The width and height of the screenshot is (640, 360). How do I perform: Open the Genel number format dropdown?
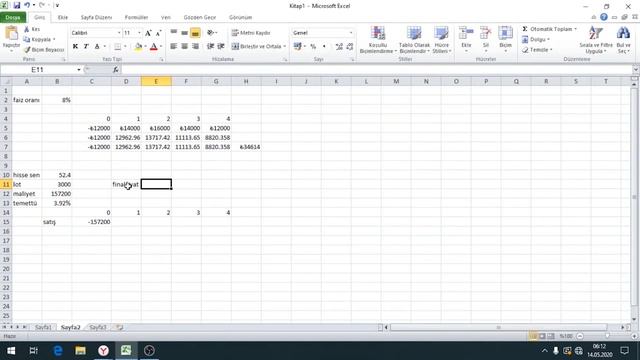pyautogui.click(x=351, y=33)
